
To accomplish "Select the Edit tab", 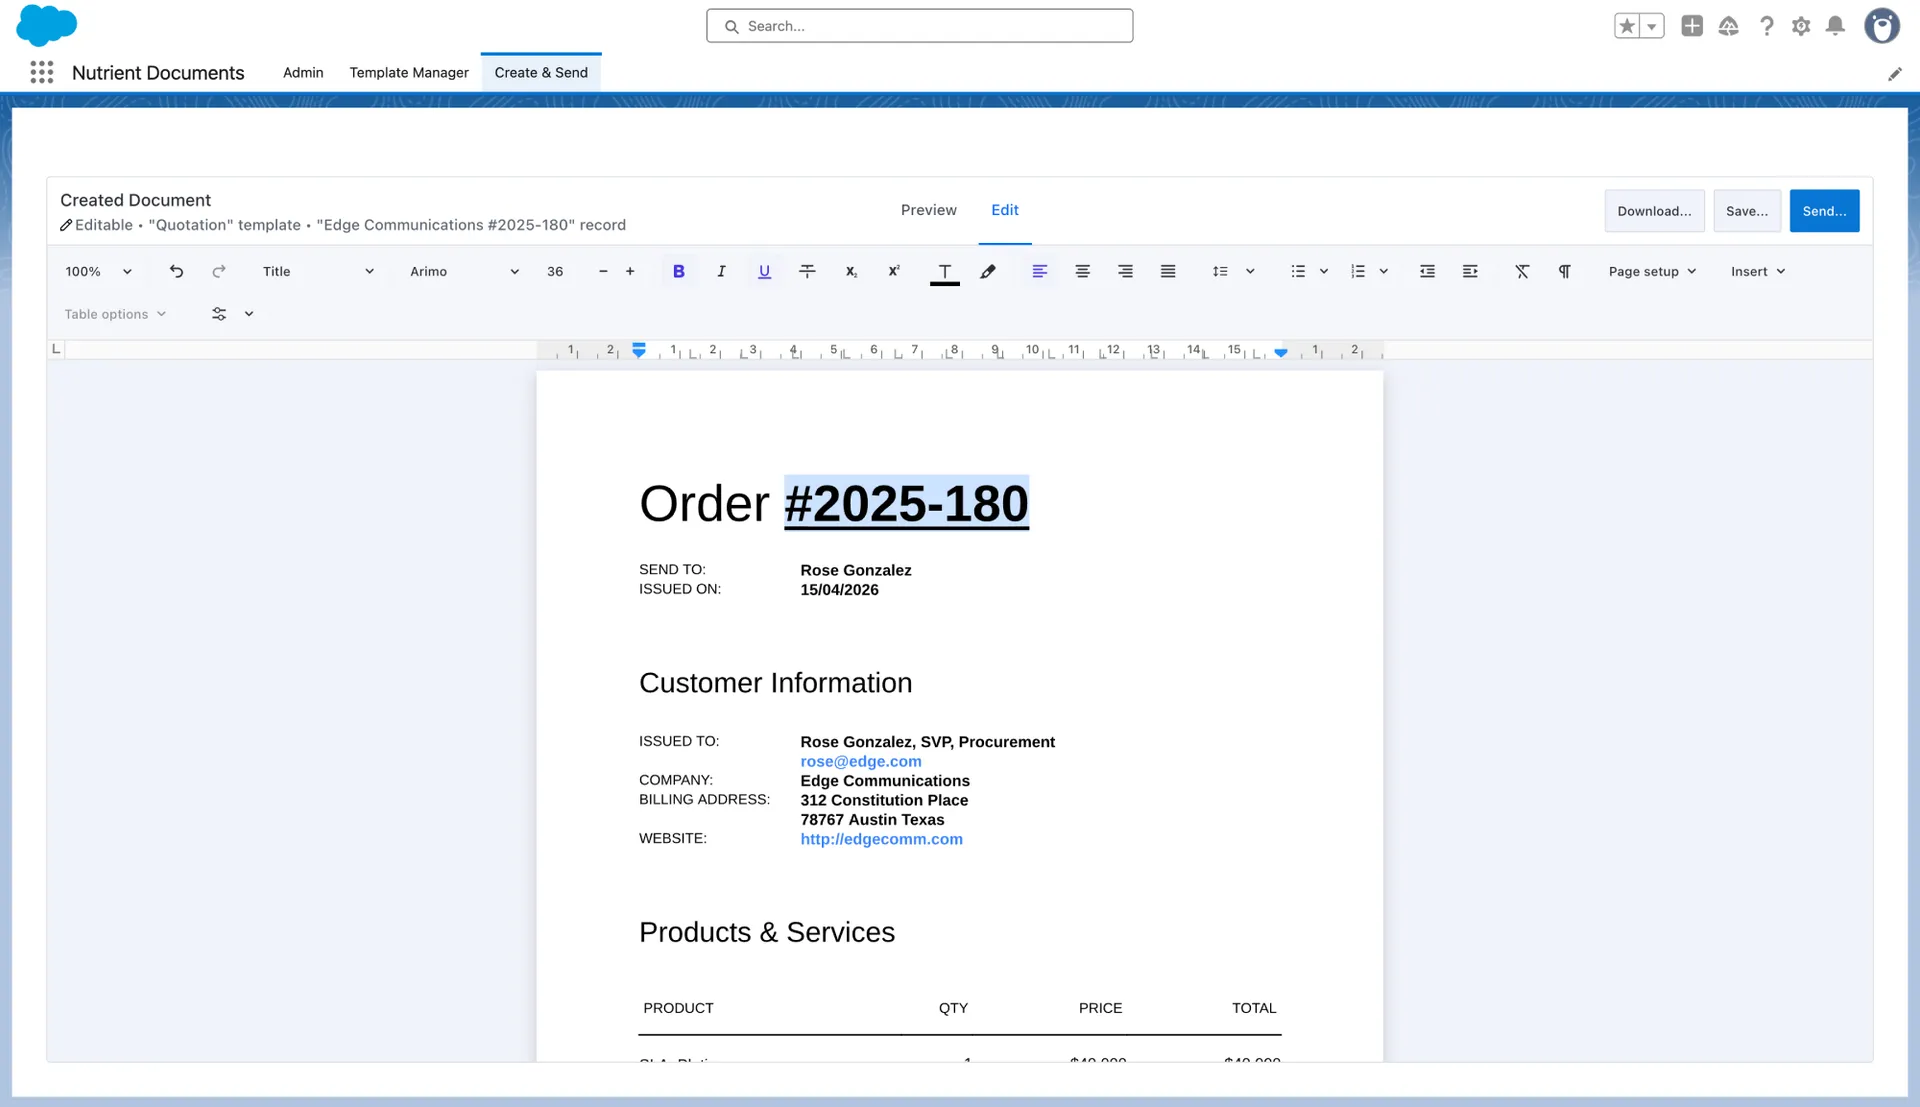I will (x=1004, y=210).
